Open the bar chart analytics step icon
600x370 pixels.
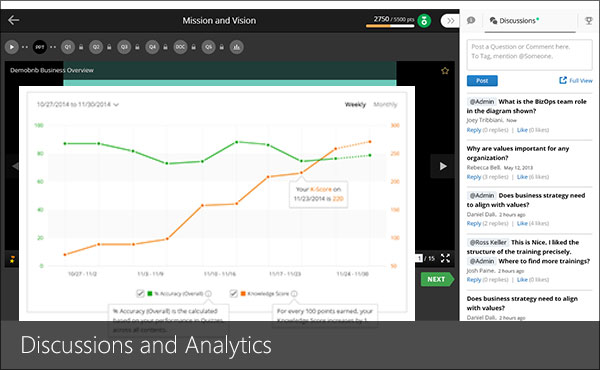(236, 47)
